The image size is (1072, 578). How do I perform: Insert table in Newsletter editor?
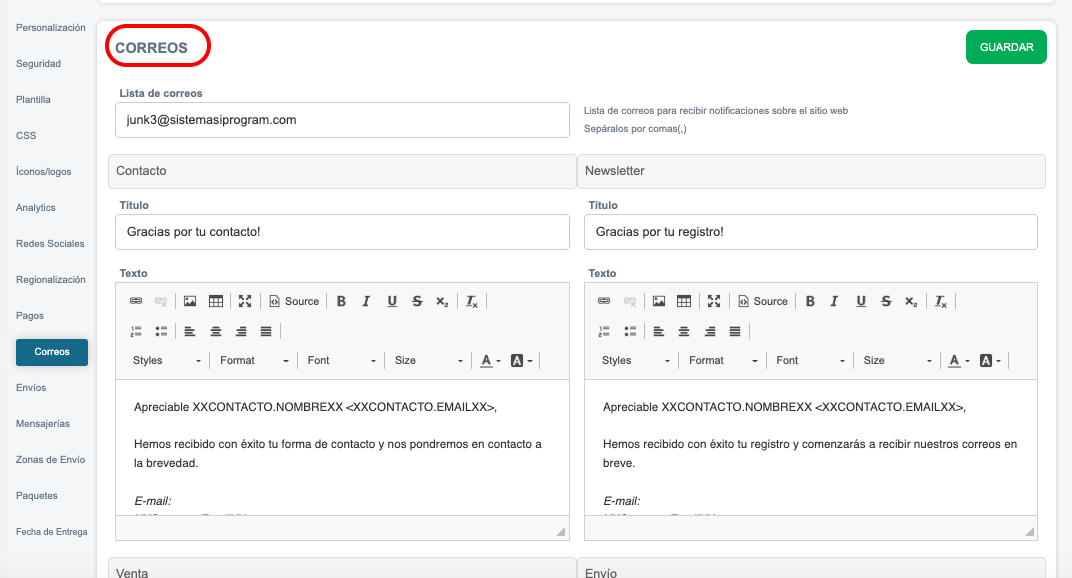pyautogui.click(x=684, y=301)
